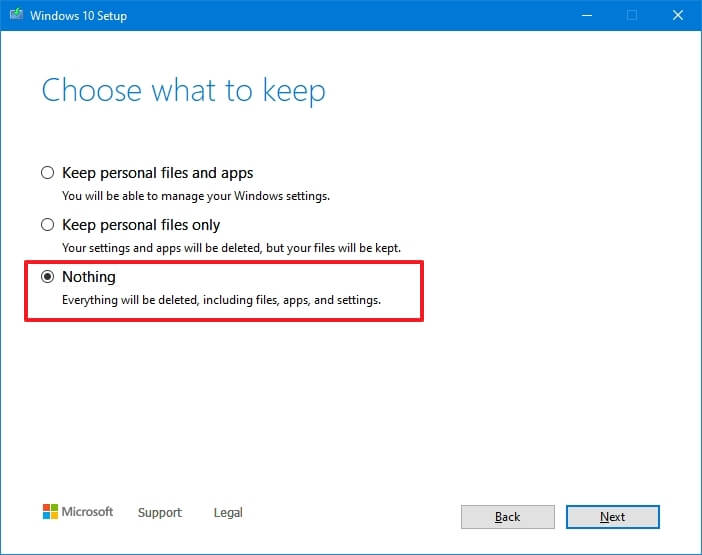Click the Choose what to keep heading
Screen dimensions: 702x555
point(183,91)
